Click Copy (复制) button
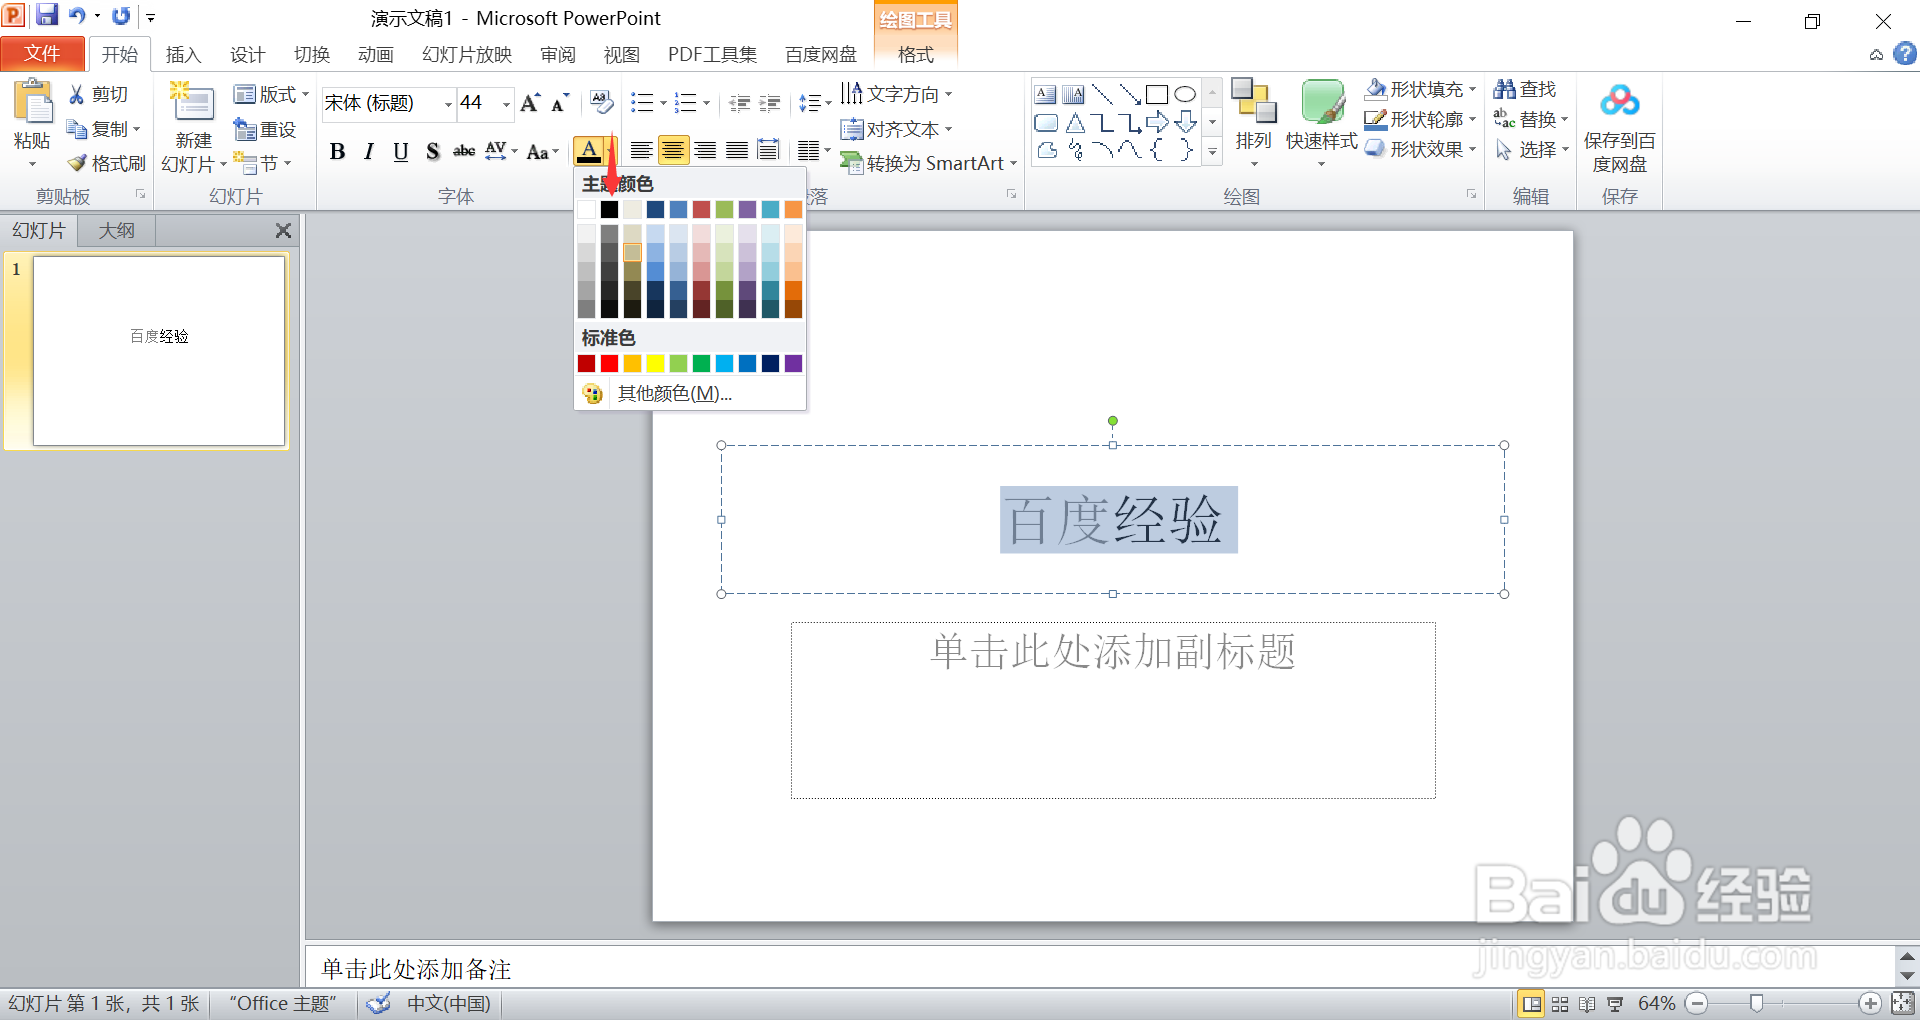This screenshot has height=1020, width=1920. pos(103,129)
